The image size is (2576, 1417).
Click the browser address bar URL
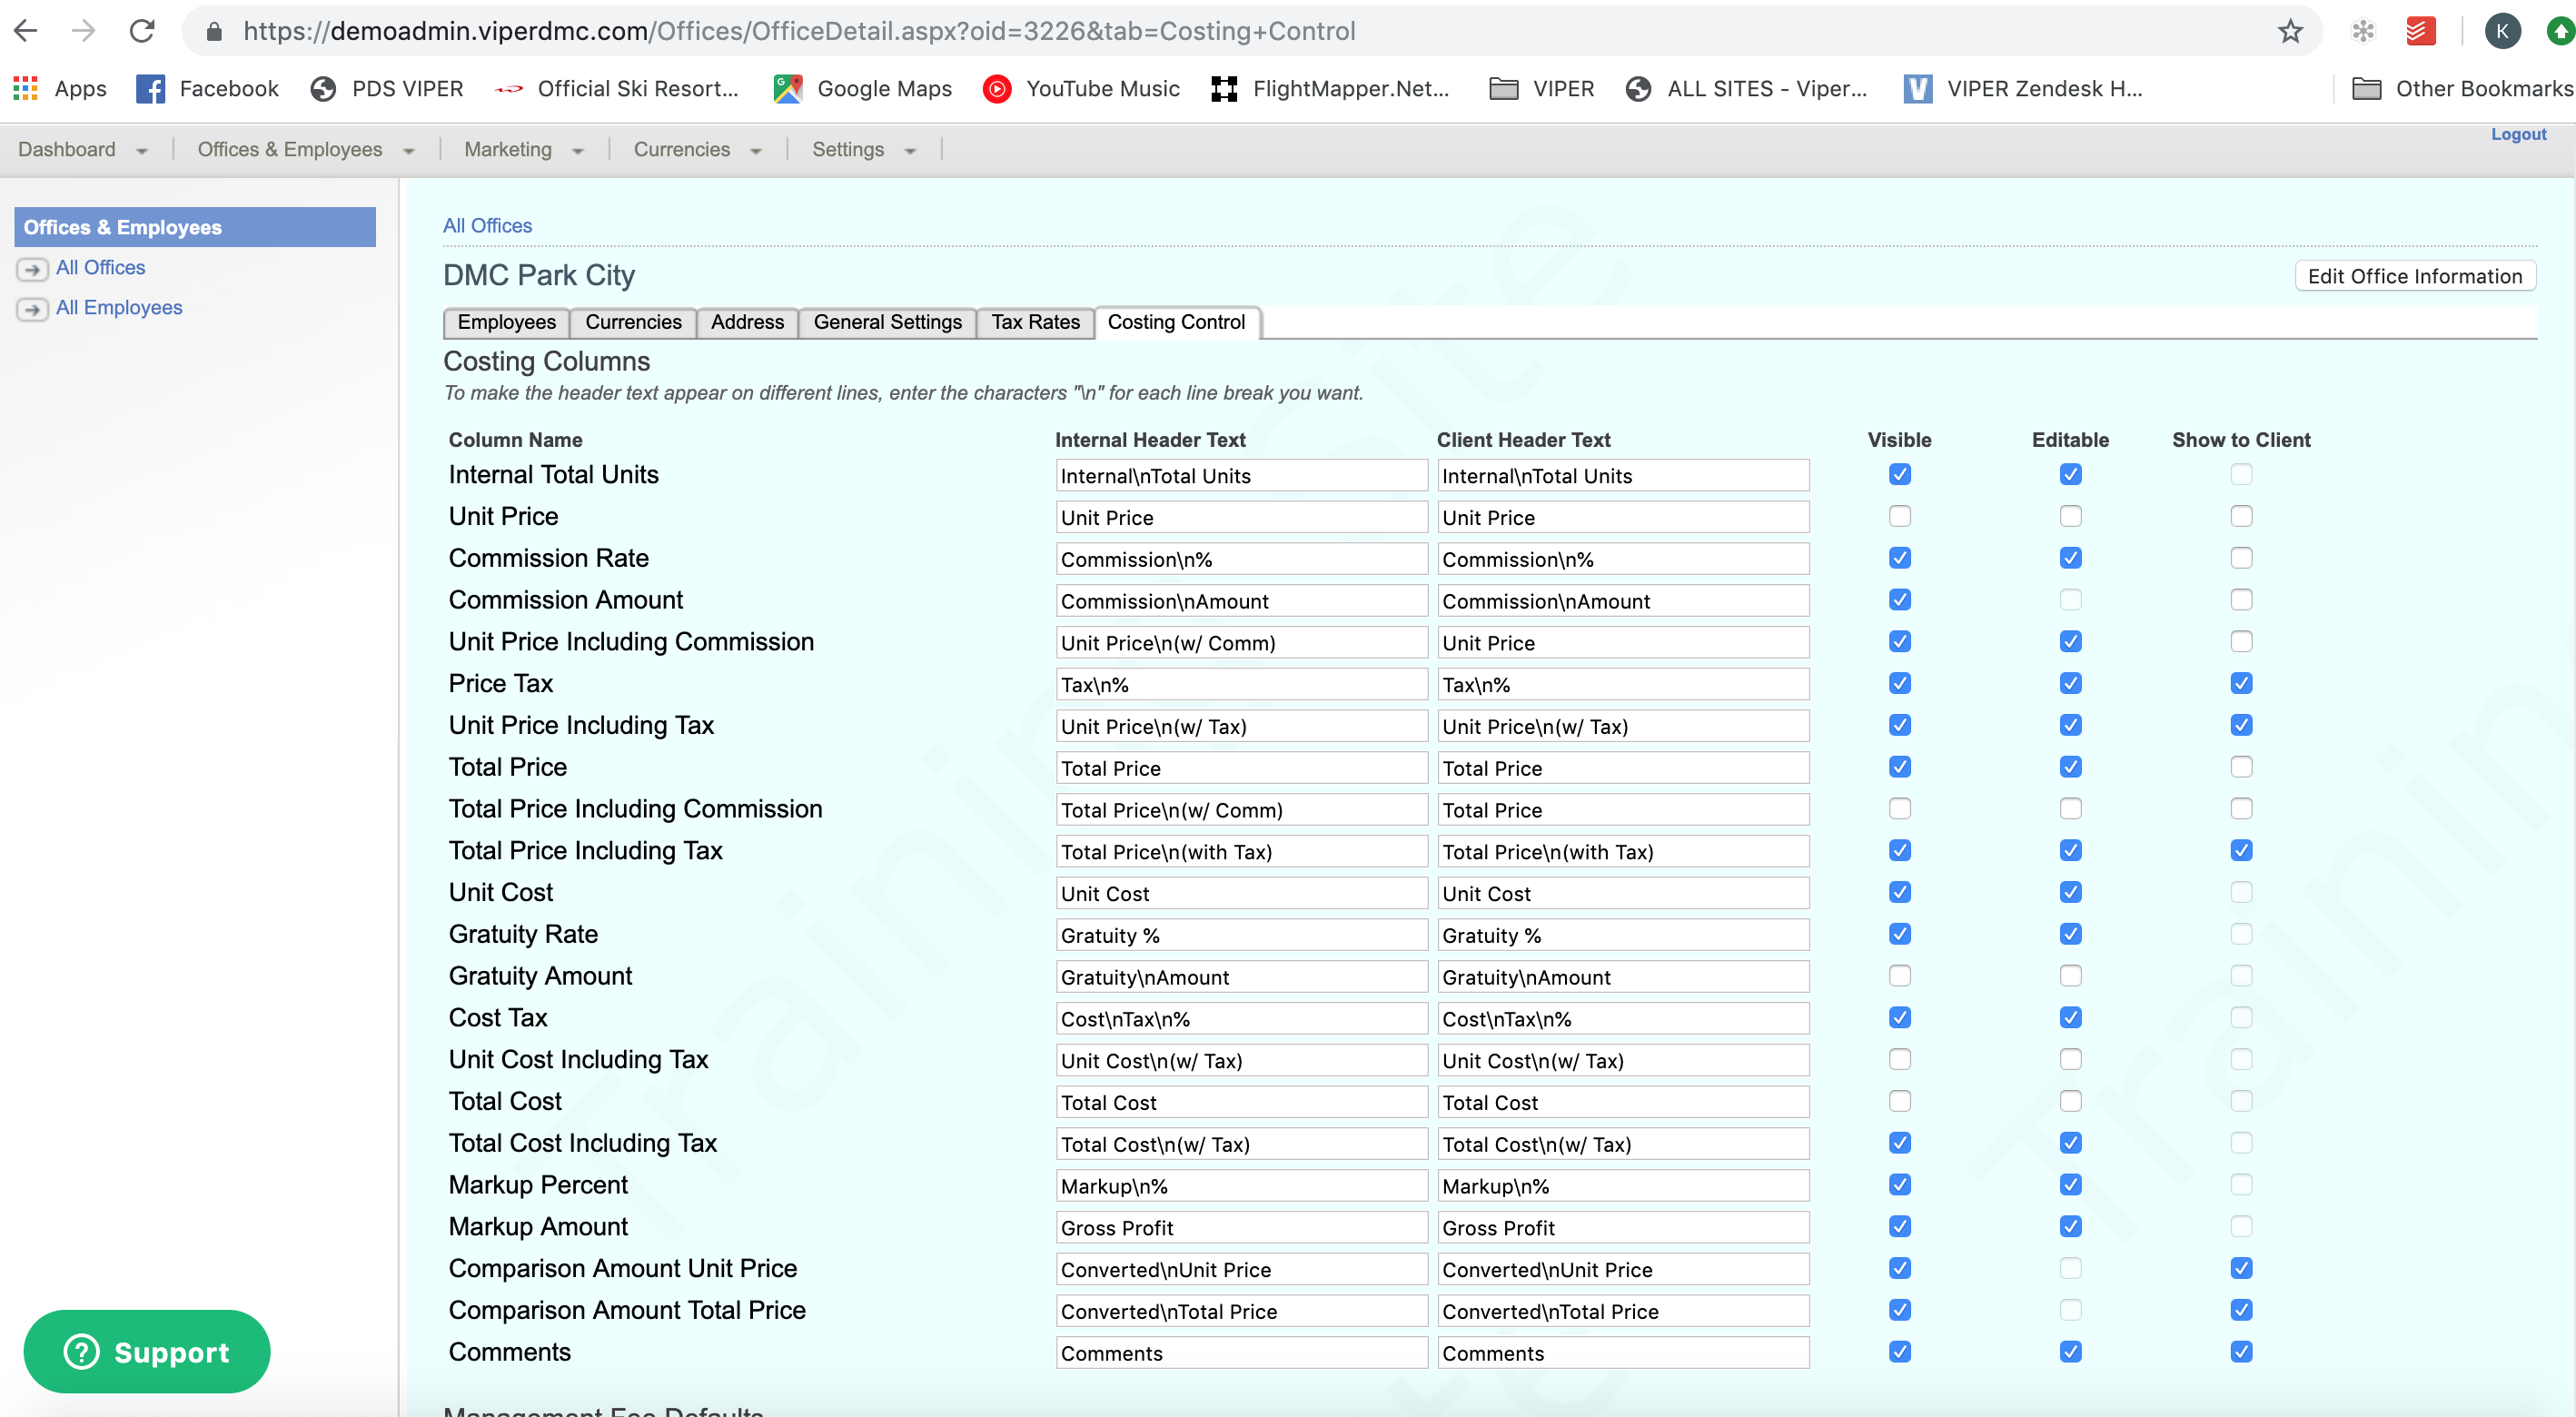pyautogui.click(x=800, y=31)
